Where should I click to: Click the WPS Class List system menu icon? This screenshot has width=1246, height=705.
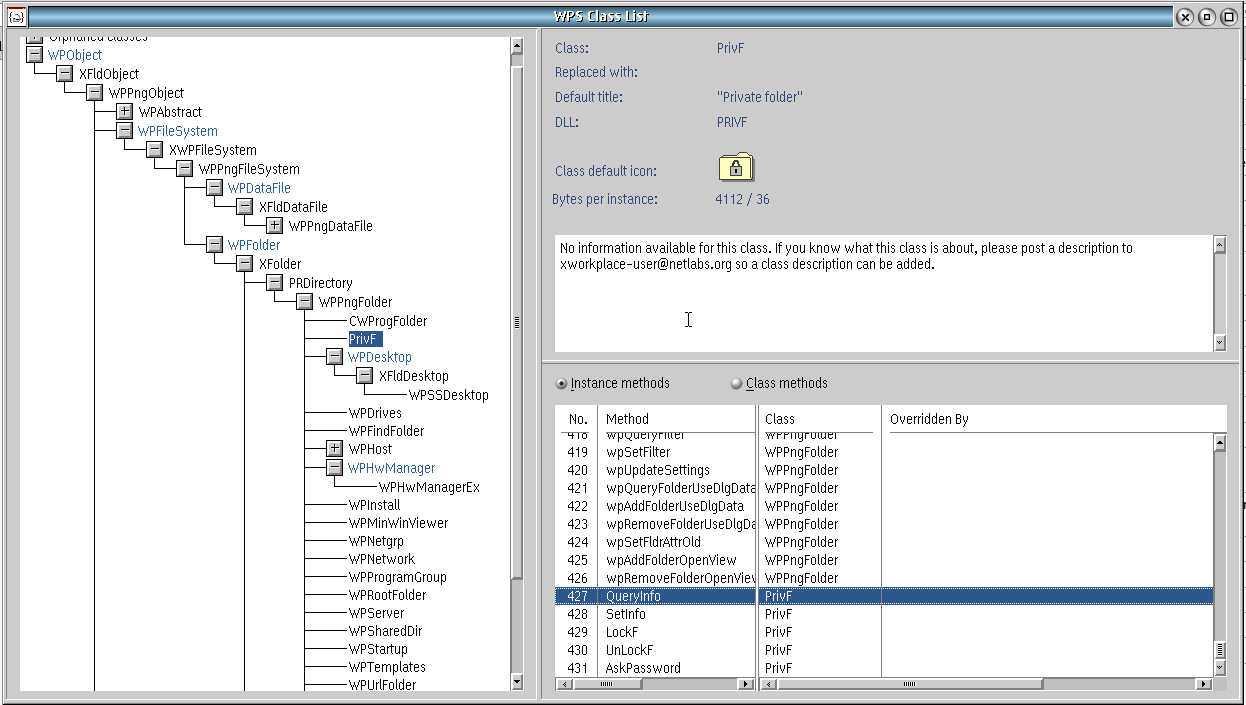pos(16,16)
